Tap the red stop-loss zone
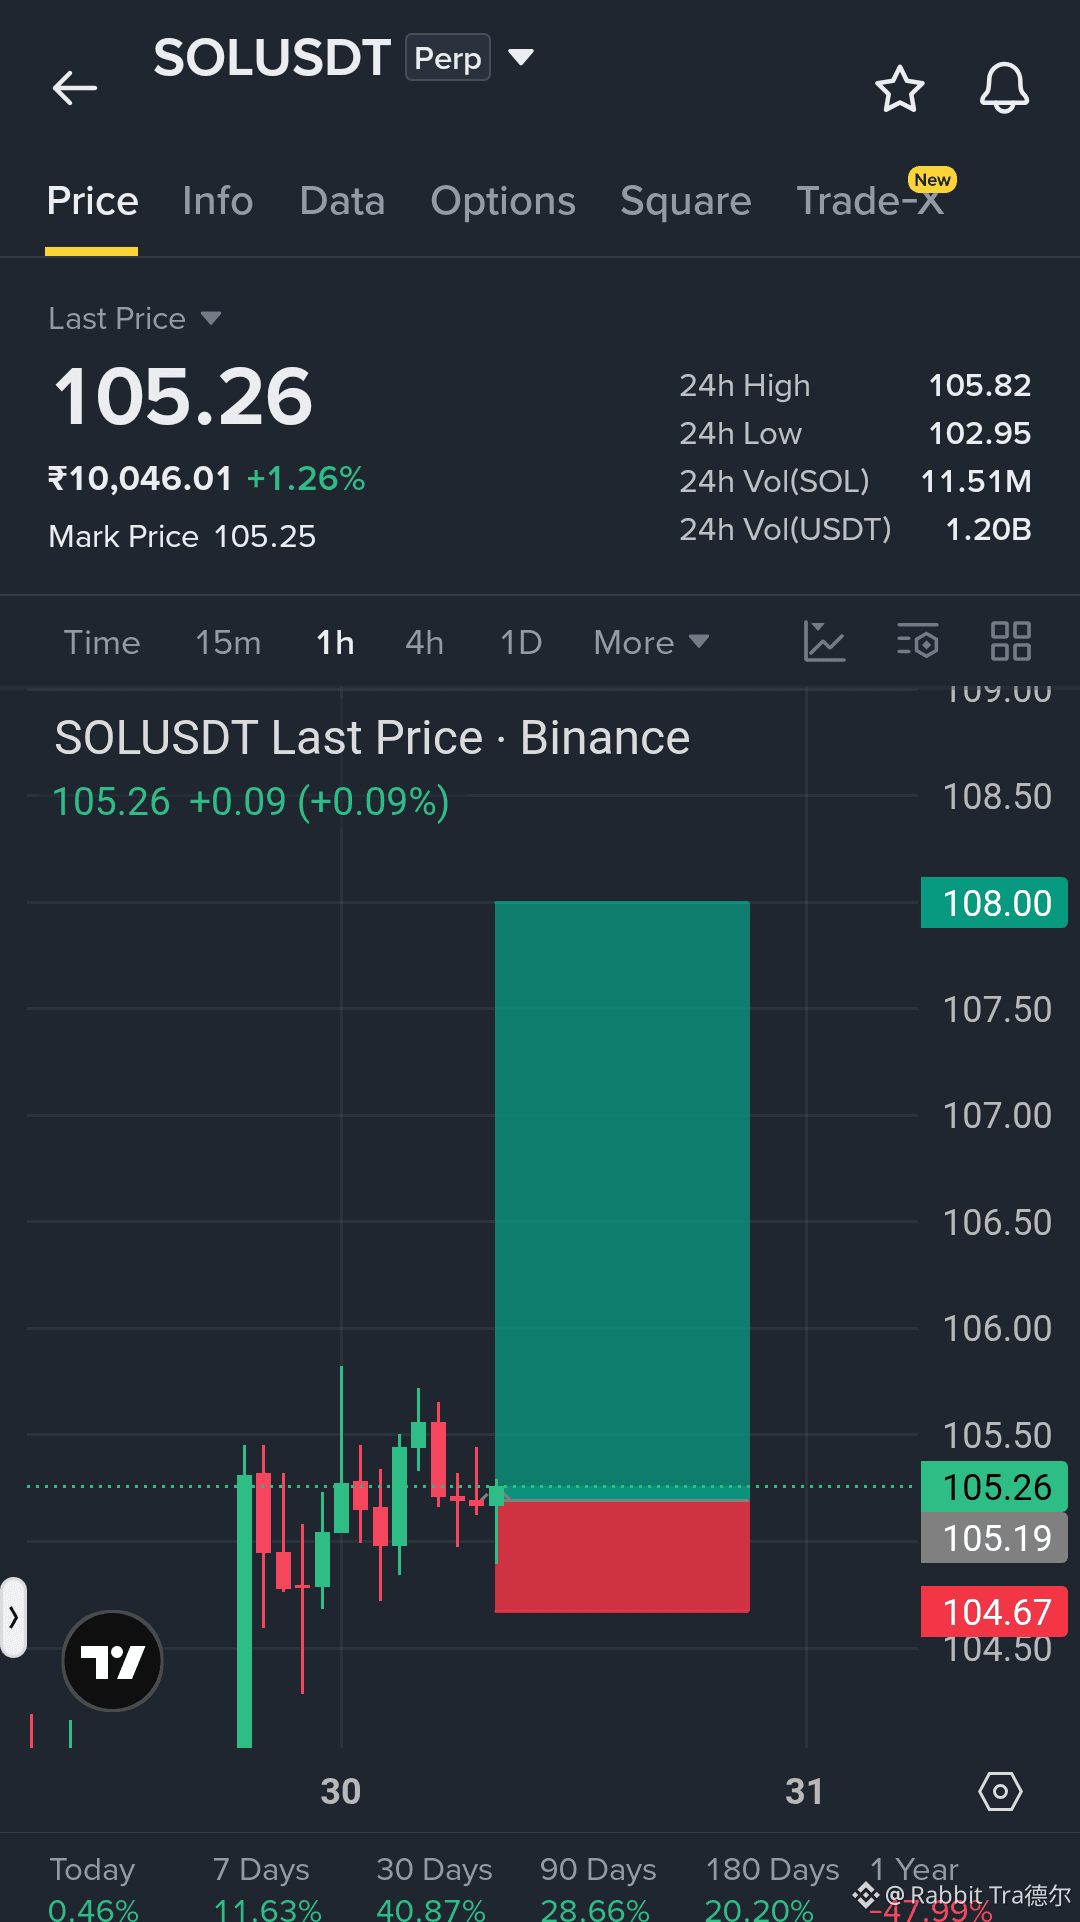1080x1922 pixels. (622, 1556)
